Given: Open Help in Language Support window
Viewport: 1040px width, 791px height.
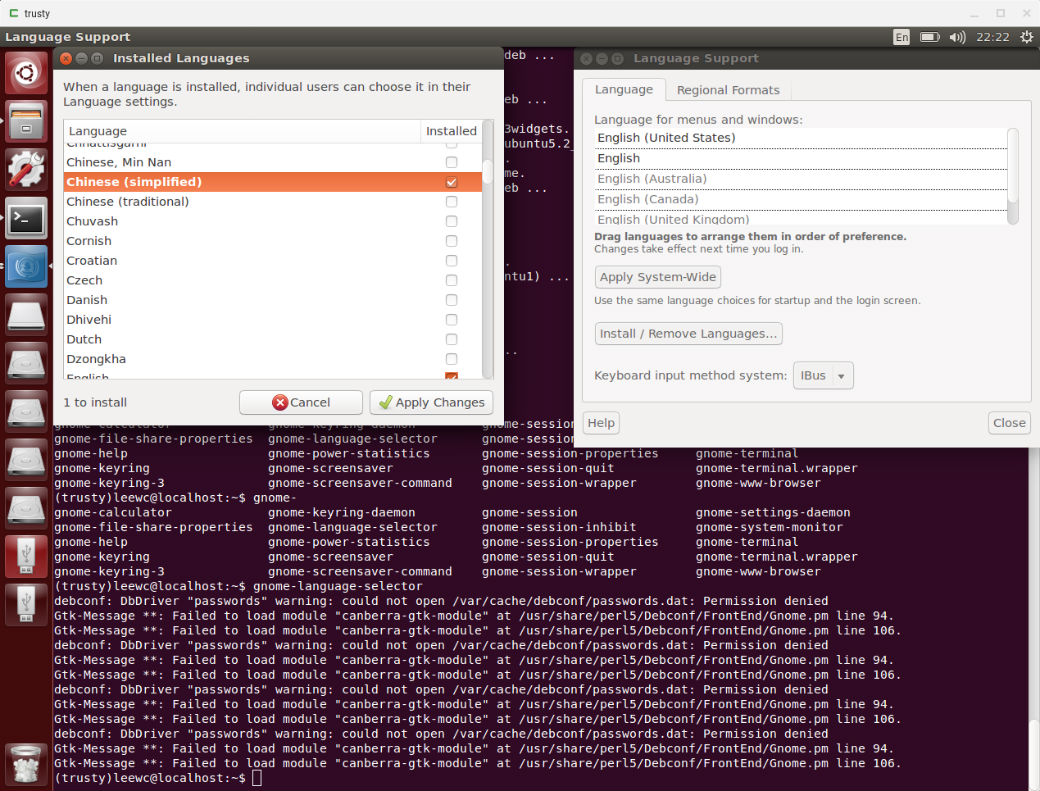Looking at the screenshot, I should 601,423.
